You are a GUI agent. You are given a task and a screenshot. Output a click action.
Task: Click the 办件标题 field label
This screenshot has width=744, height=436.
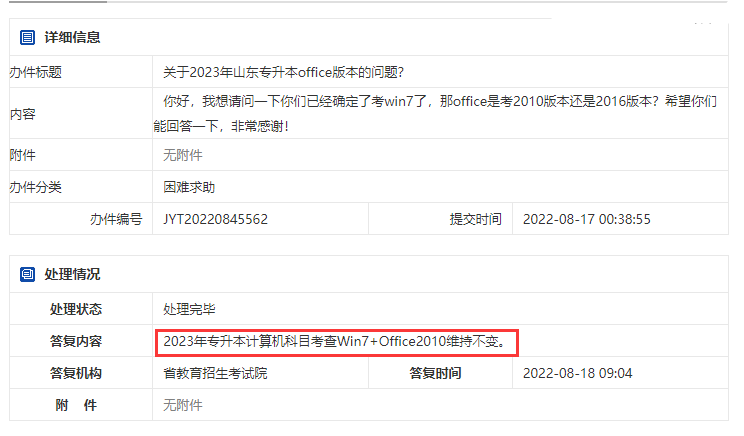(x=36, y=72)
